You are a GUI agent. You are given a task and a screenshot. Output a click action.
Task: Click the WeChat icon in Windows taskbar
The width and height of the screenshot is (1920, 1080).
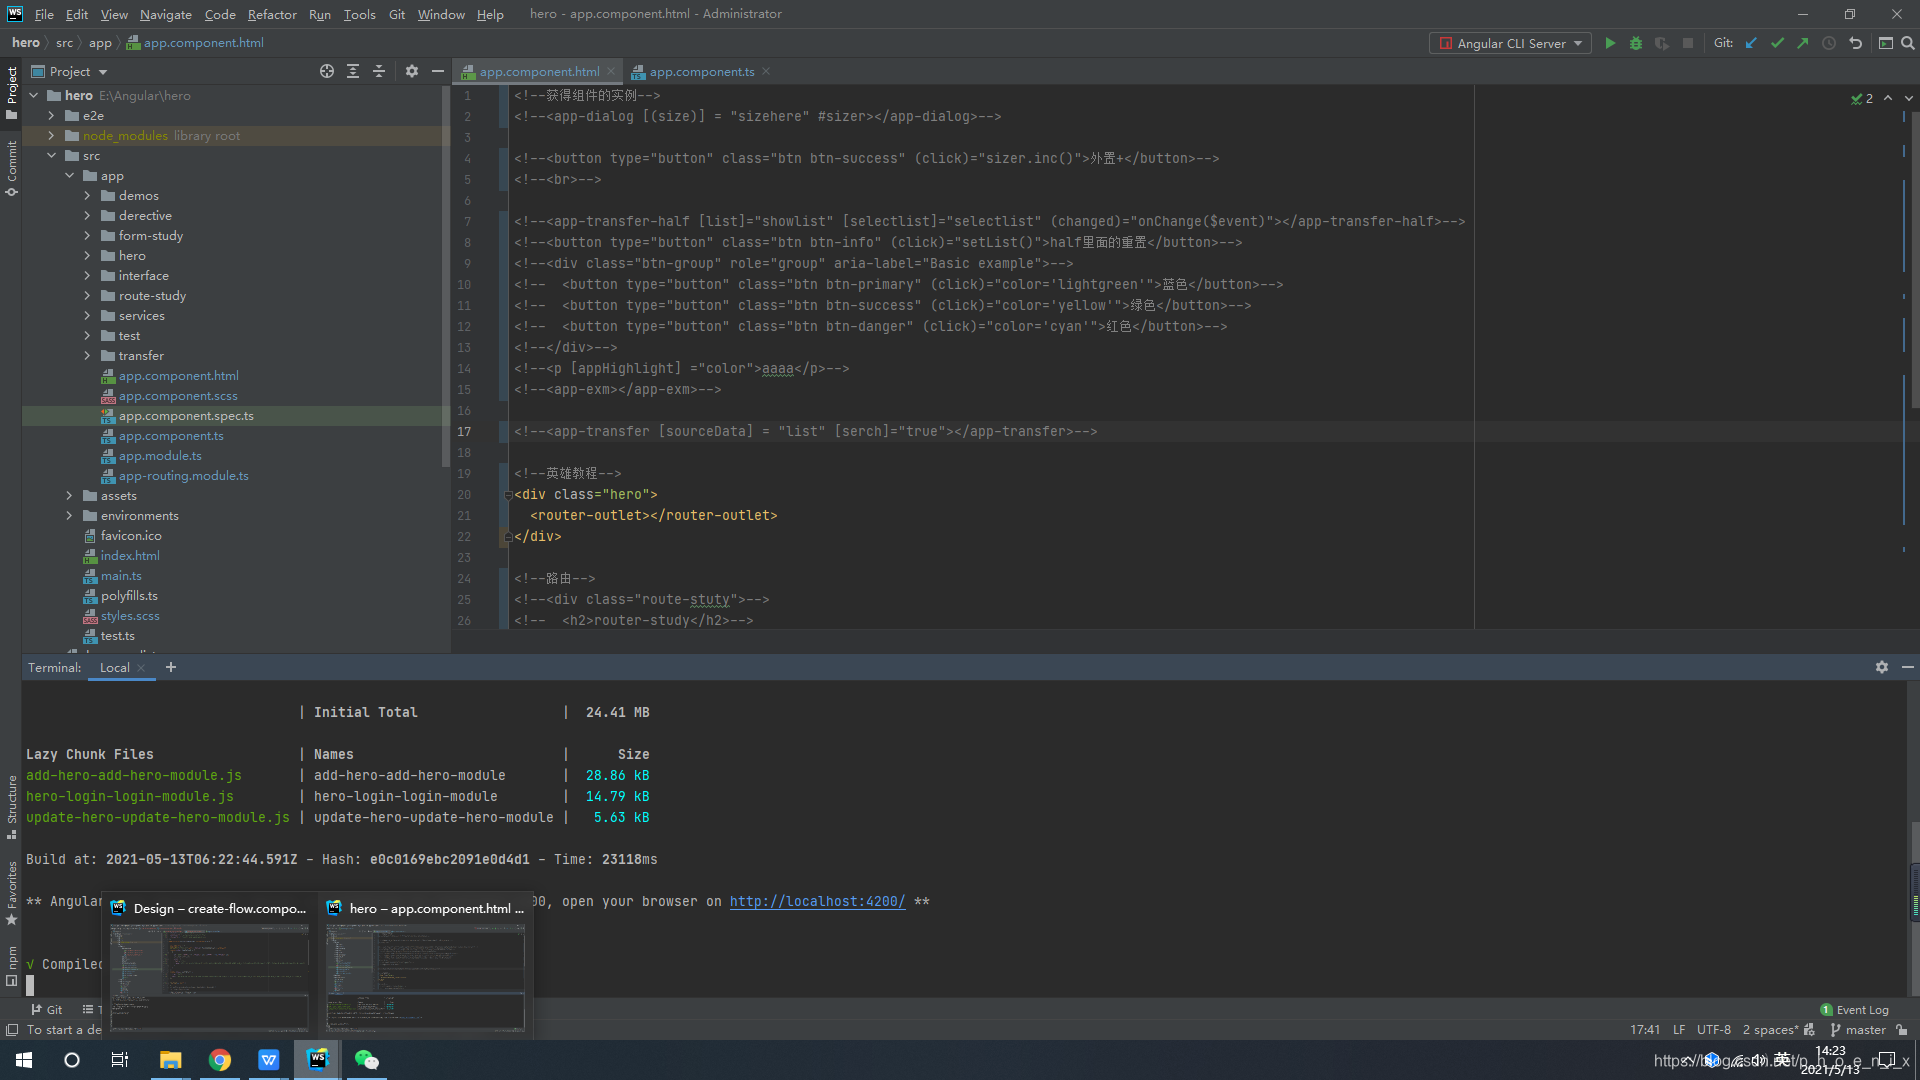367,1058
